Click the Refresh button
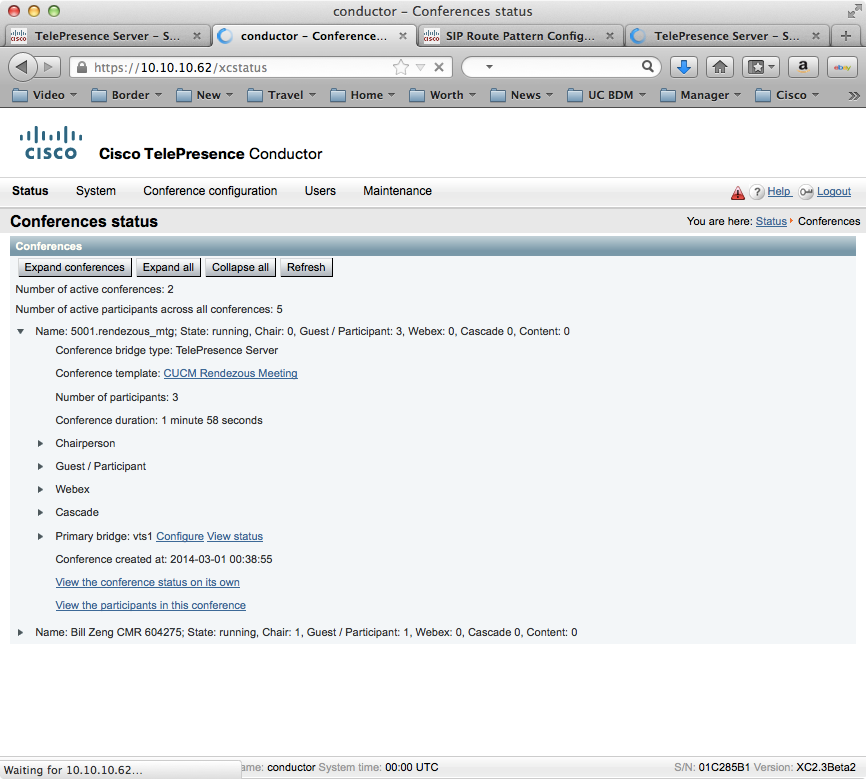 coord(306,267)
